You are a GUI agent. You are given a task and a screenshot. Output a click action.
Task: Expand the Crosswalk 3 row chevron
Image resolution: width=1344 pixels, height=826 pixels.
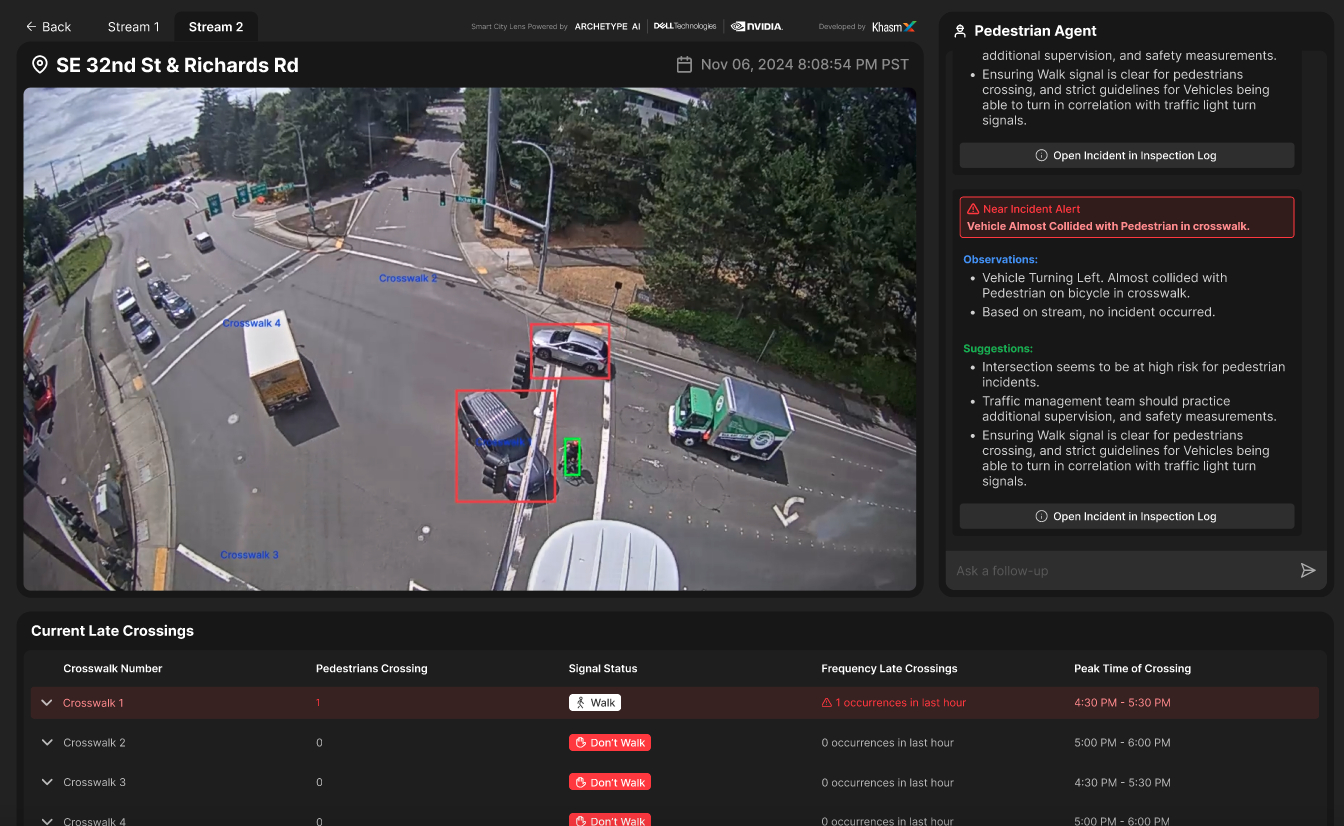(x=46, y=782)
